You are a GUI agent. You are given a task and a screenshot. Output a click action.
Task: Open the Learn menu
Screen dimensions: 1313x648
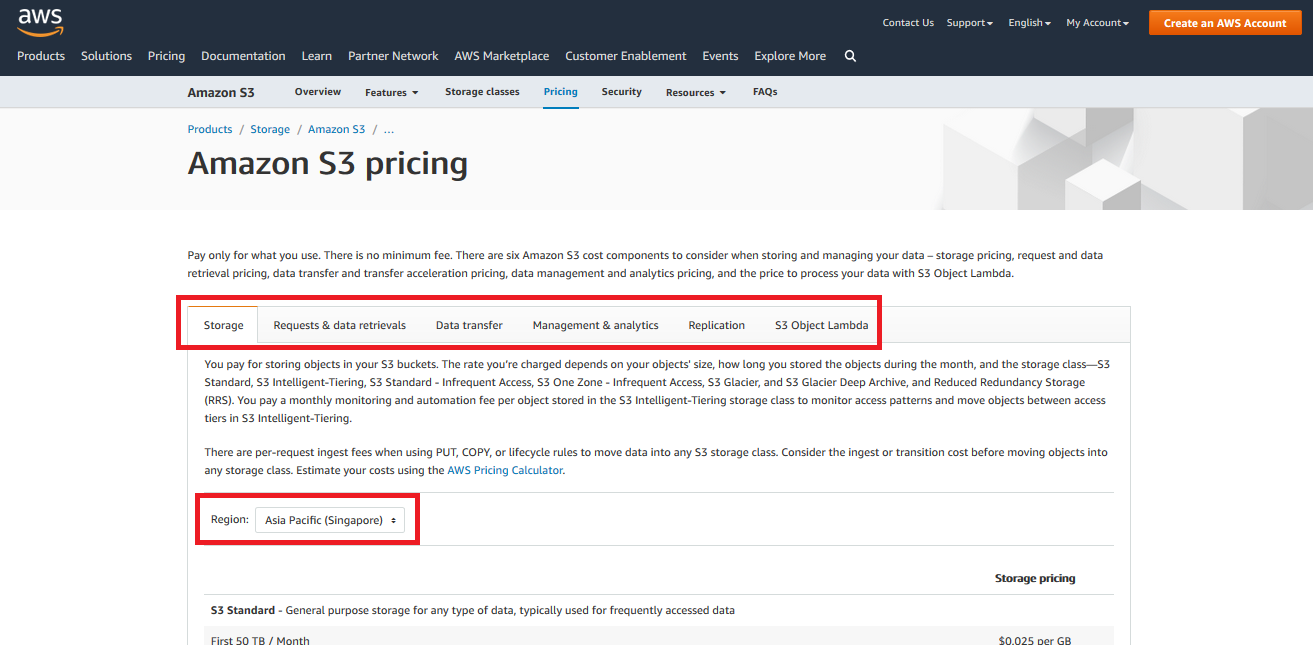[x=317, y=56]
